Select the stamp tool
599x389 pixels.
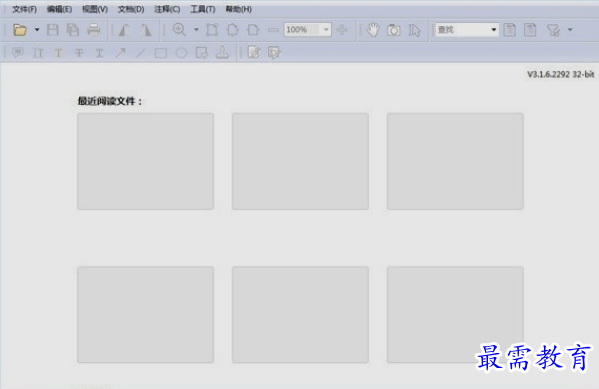[222, 52]
